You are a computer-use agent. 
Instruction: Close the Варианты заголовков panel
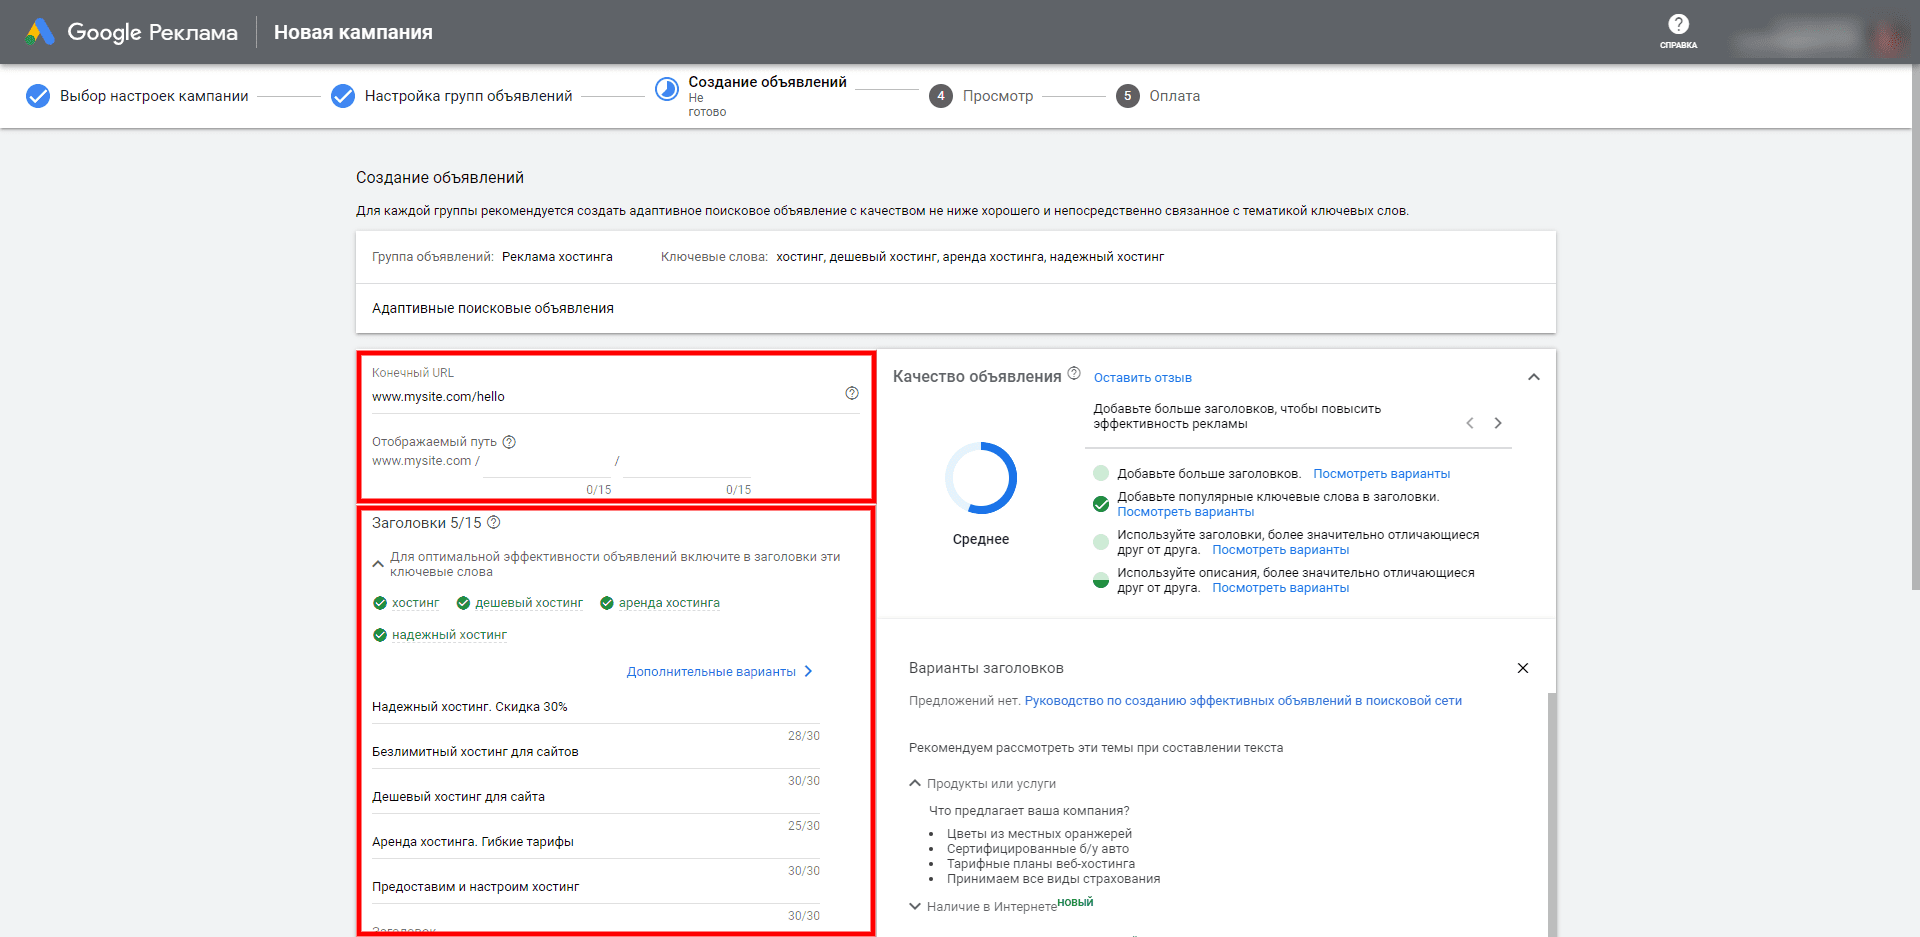[x=1523, y=668]
